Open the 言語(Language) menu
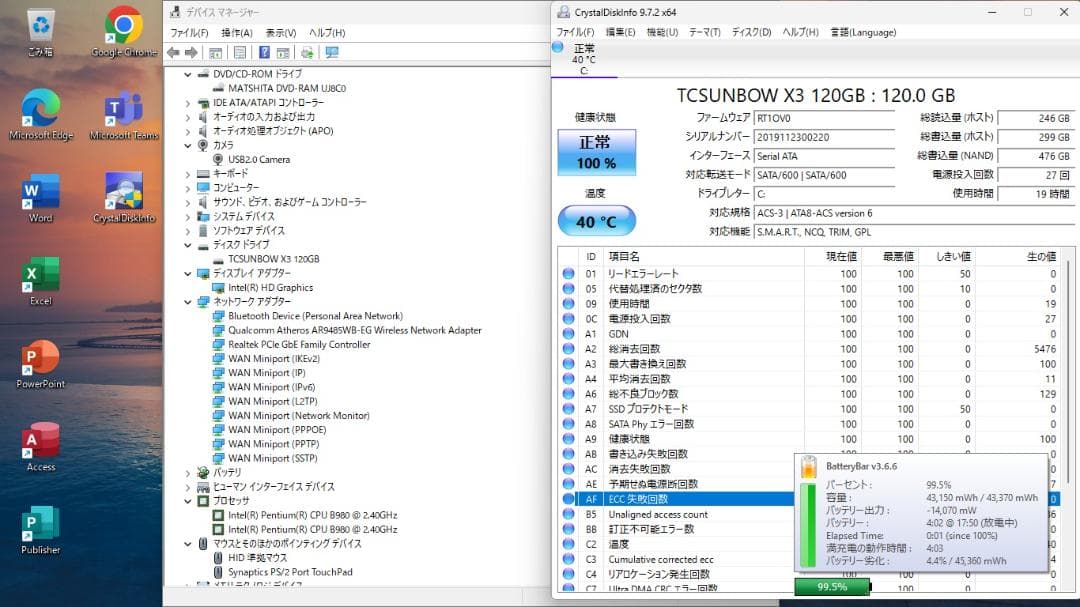The image size is (1080, 607). click(862, 32)
